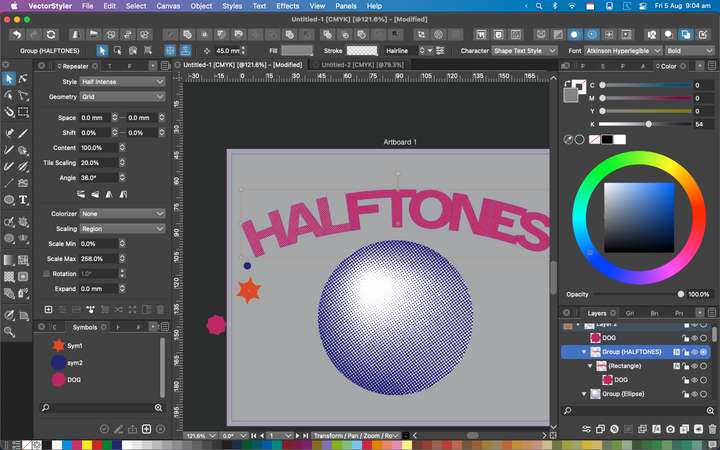Collapse the Group (HALFTONES) layer tree

[584, 352]
